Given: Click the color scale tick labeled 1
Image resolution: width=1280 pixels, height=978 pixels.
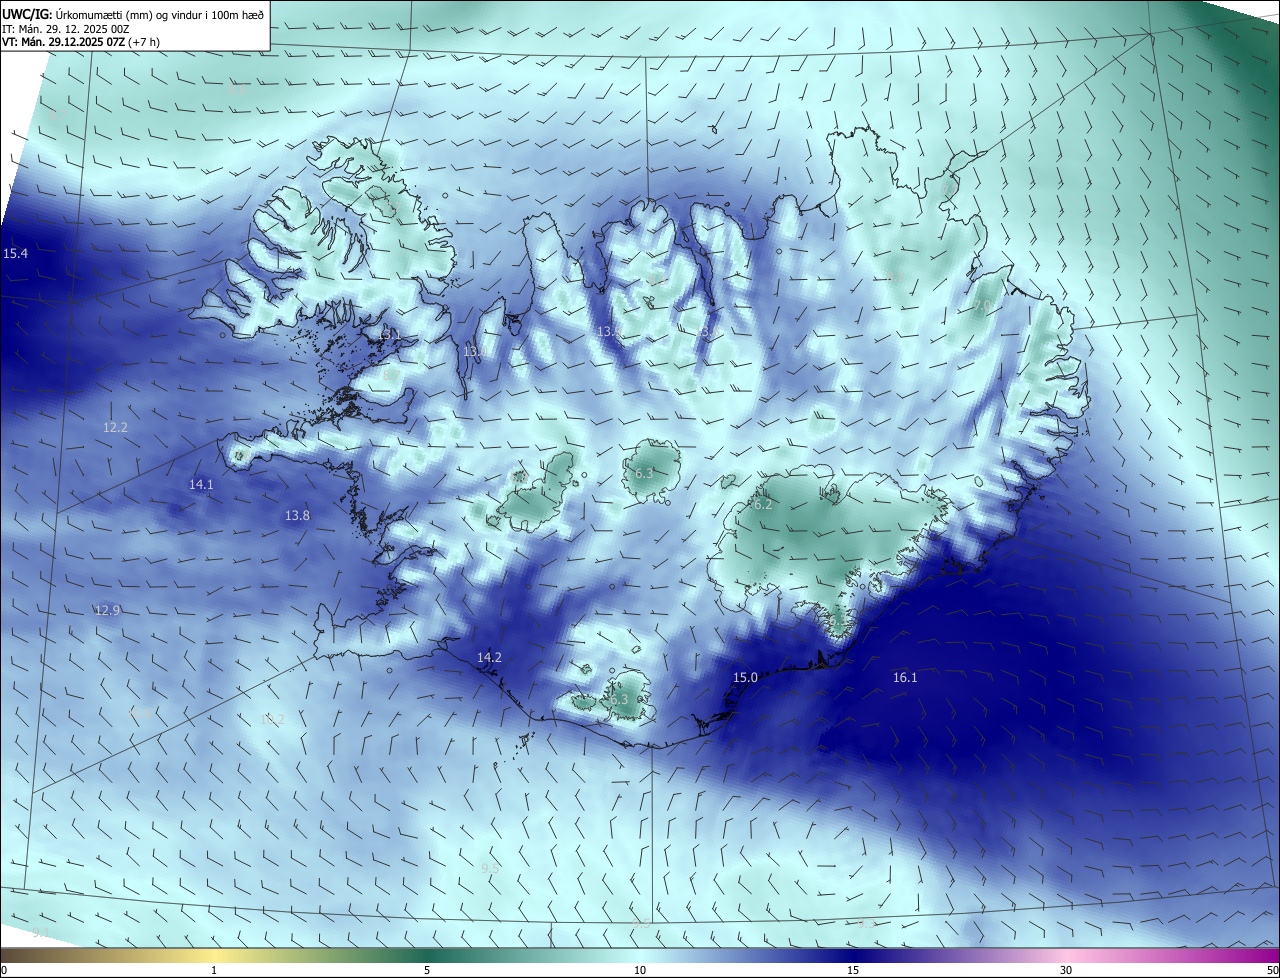Looking at the screenshot, I should (214, 970).
